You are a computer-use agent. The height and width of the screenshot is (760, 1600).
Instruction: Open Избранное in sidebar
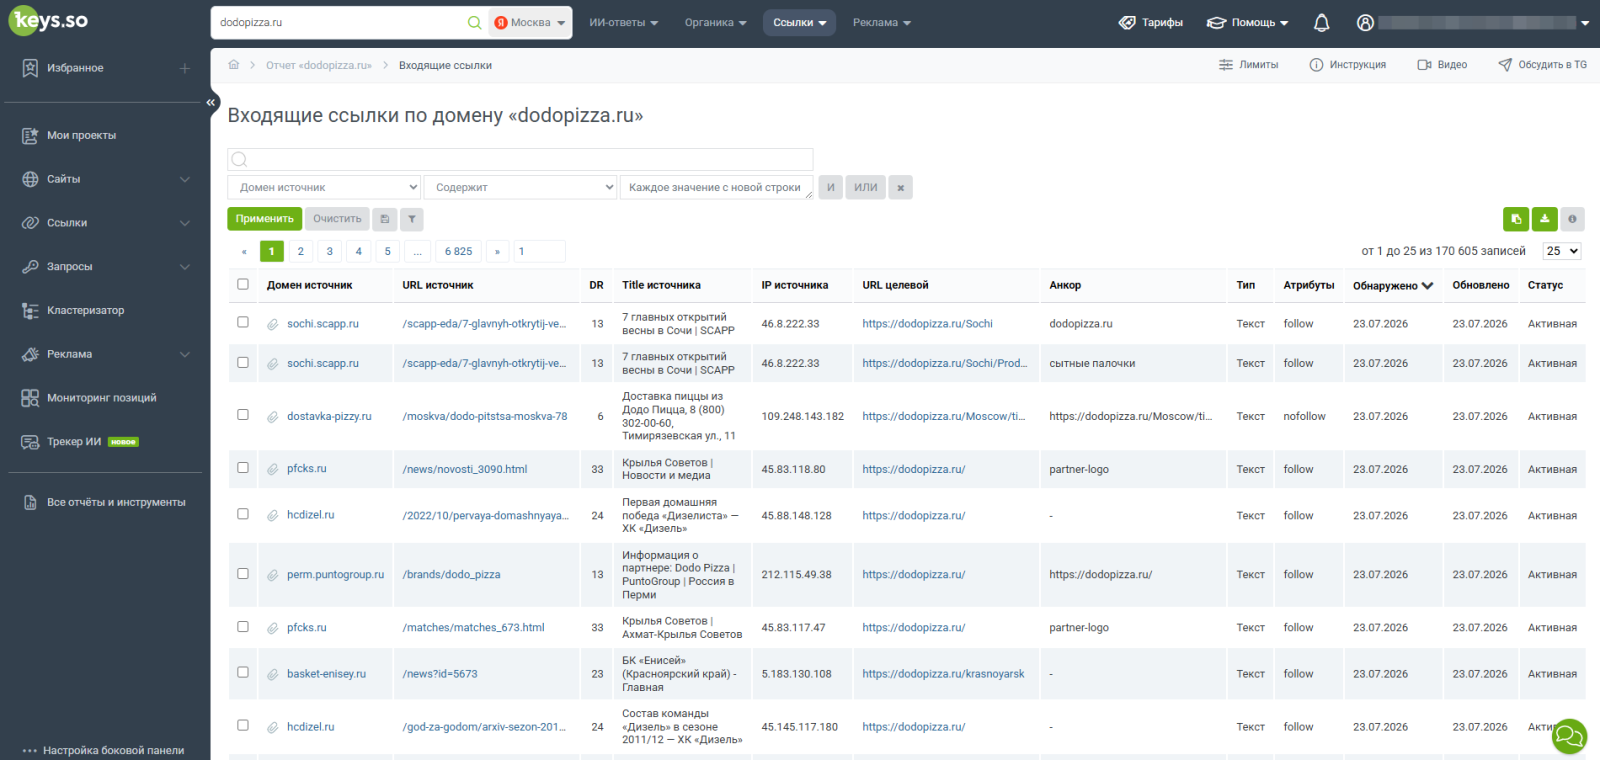pyautogui.click(x=75, y=68)
